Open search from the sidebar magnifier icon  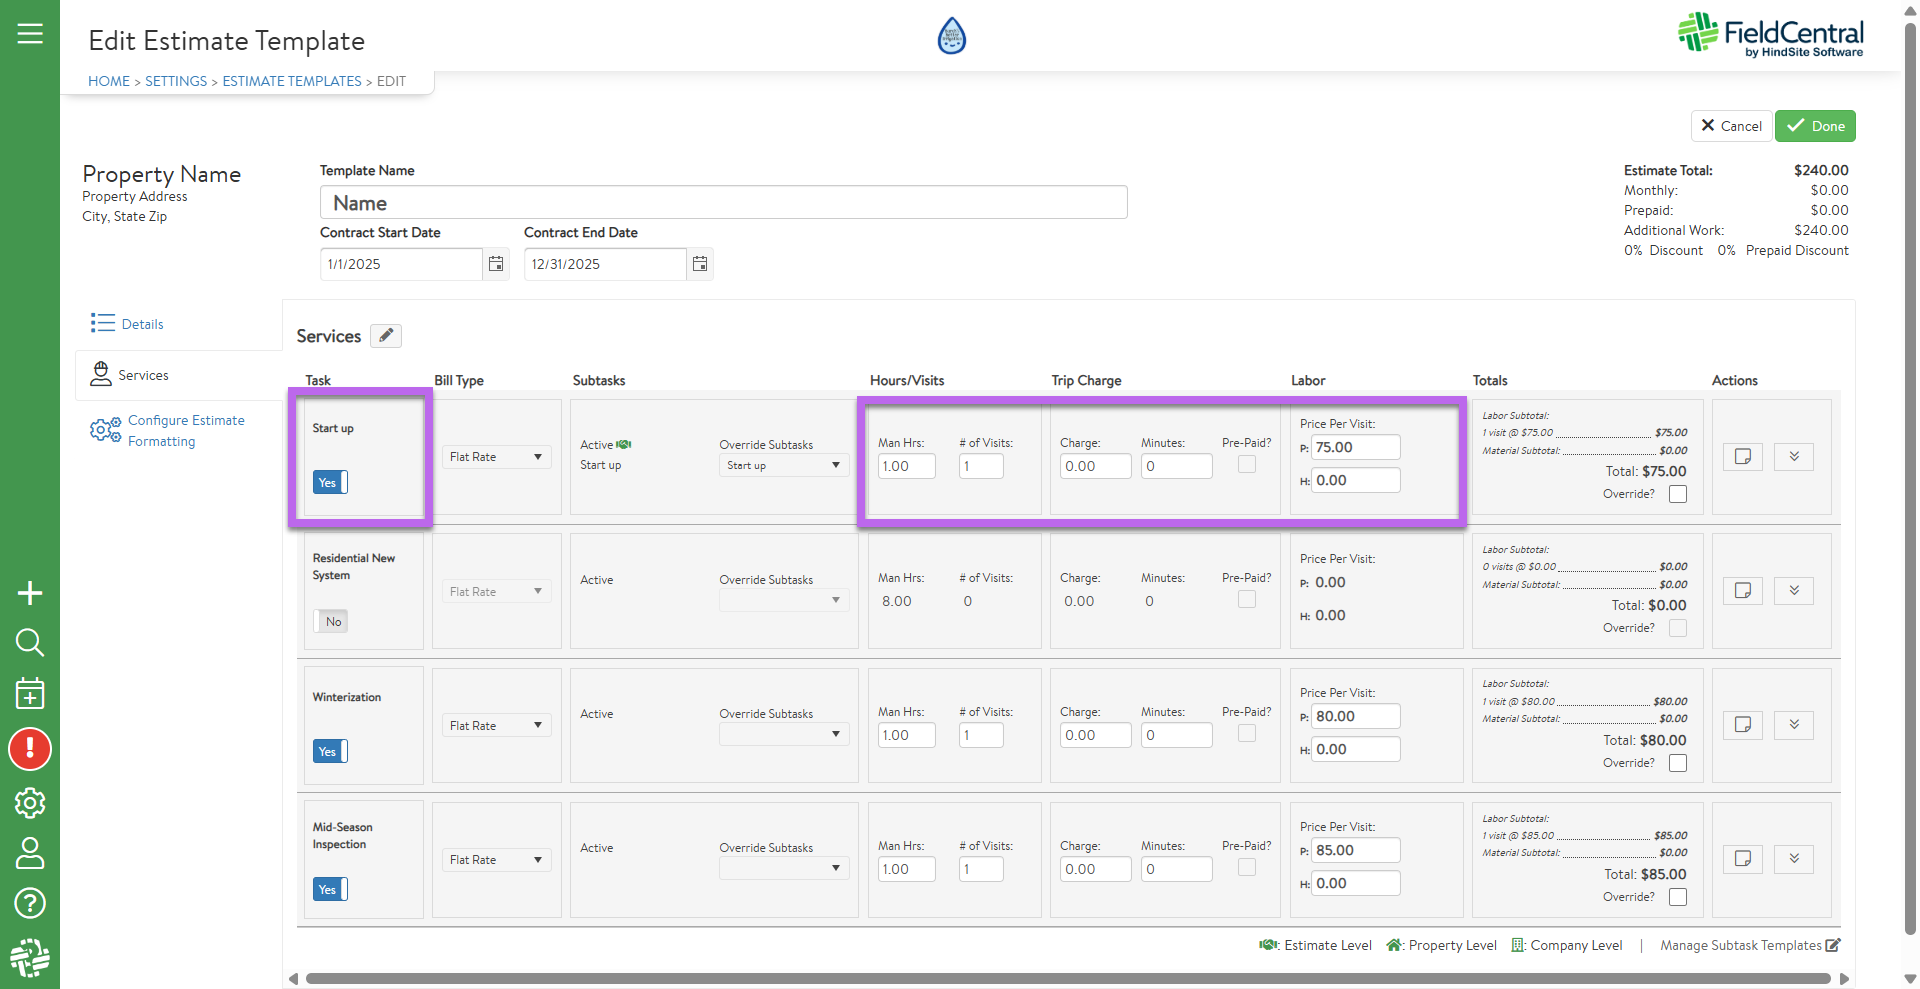coord(30,642)
